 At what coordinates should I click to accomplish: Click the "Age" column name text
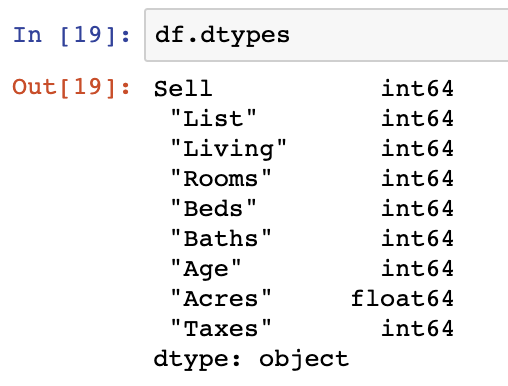coord(206,269)
